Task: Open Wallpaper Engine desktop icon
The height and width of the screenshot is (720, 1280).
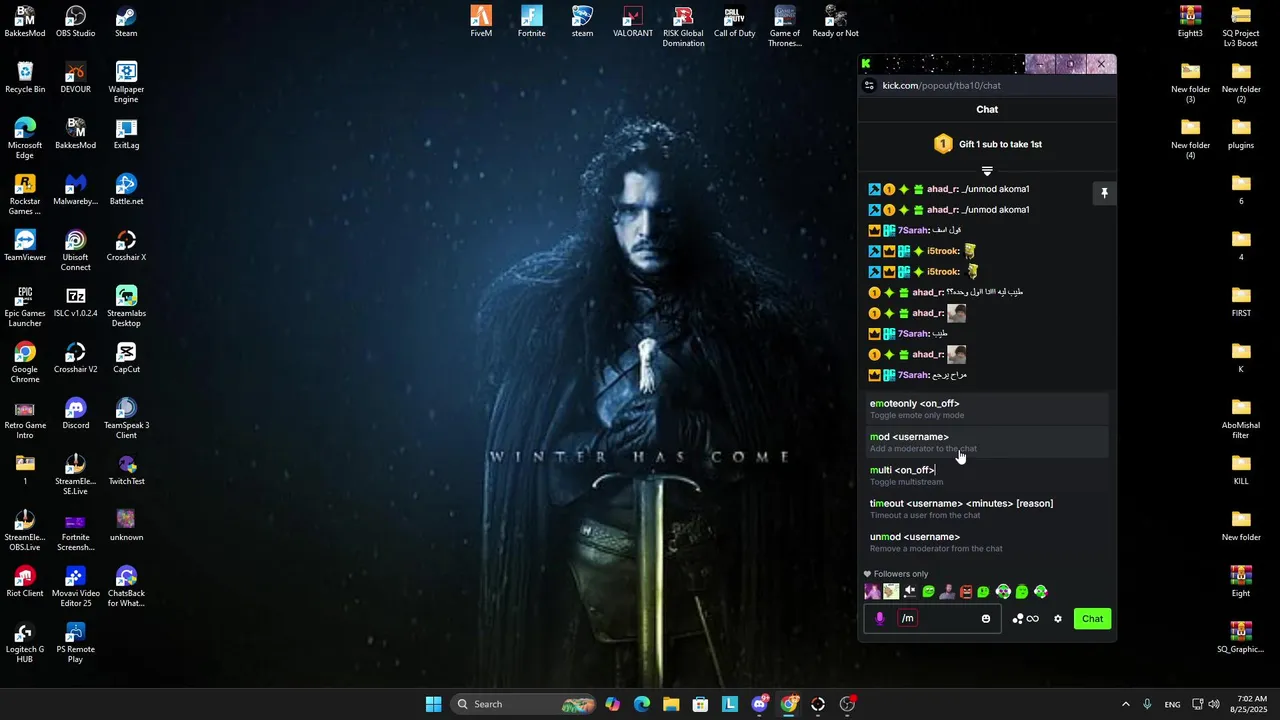Action: pyautogui.click(x=126, y=82)
